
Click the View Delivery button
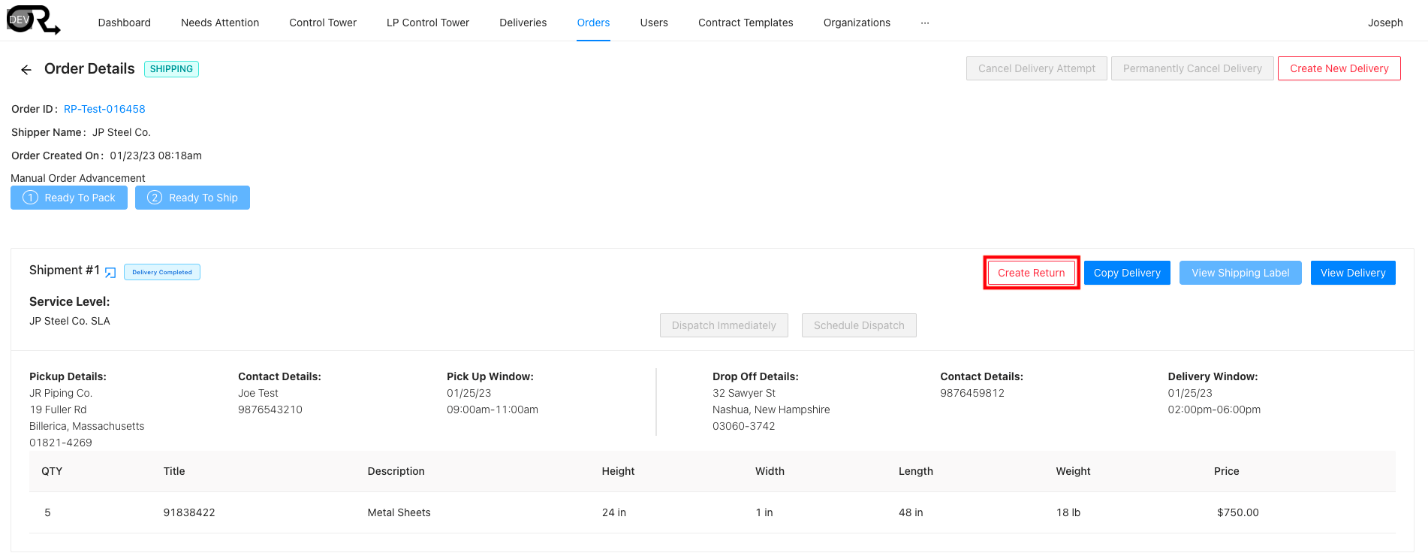coord(1352,273)
